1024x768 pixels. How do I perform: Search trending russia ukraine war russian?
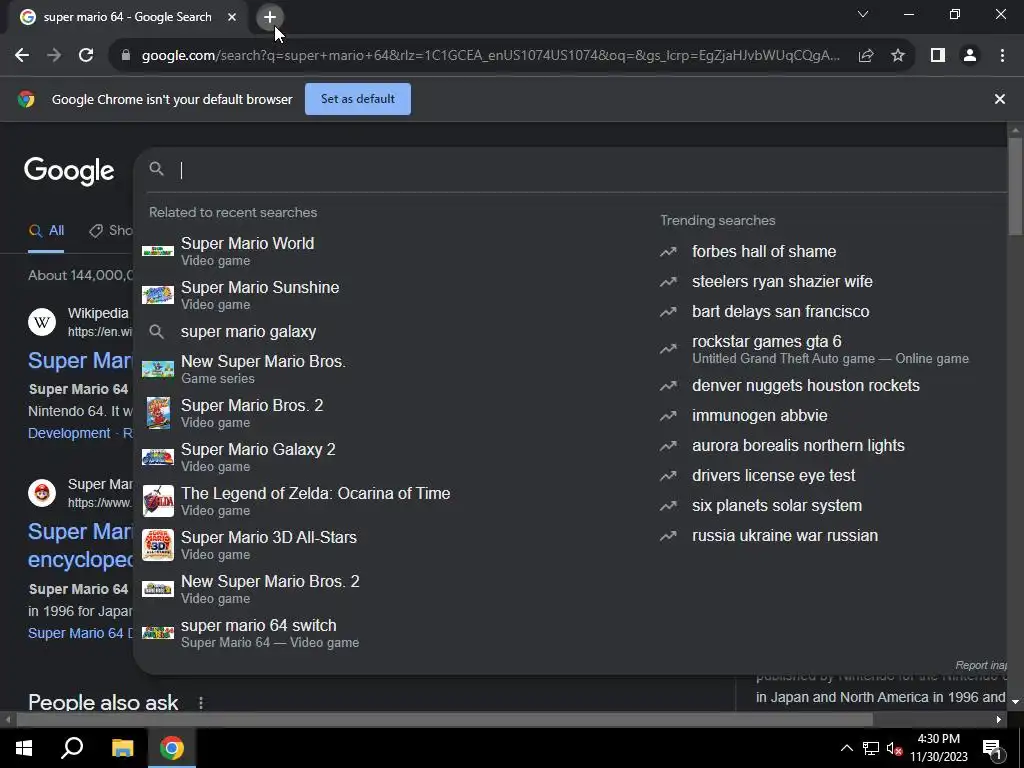click(x=784, y=536)
